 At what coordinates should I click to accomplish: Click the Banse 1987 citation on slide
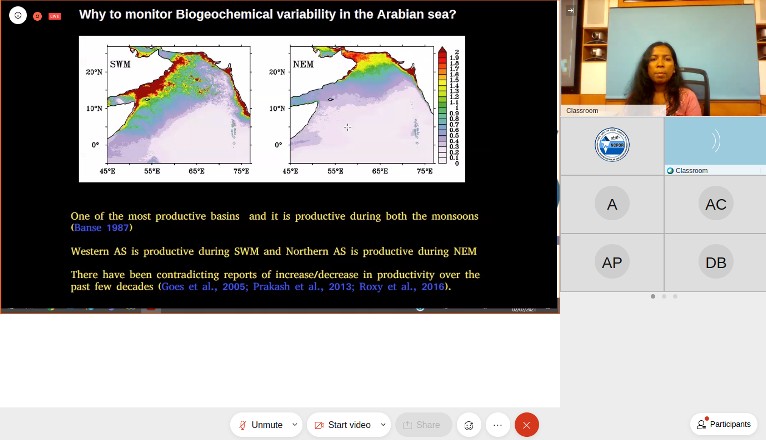pos(102,228)
